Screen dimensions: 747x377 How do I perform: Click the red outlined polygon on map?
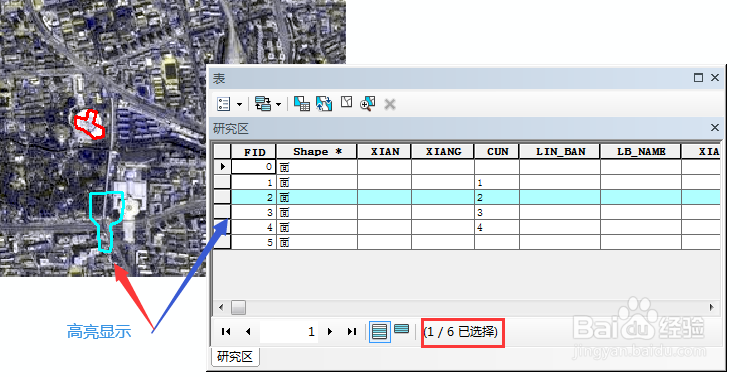pyautogui.click(x=89, y=124)
